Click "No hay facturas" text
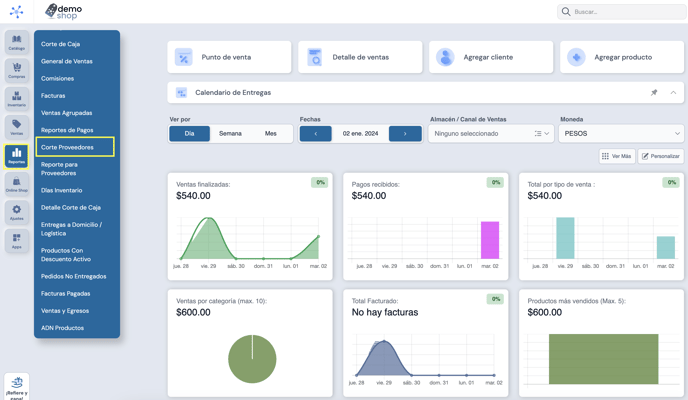 [385, 312]
